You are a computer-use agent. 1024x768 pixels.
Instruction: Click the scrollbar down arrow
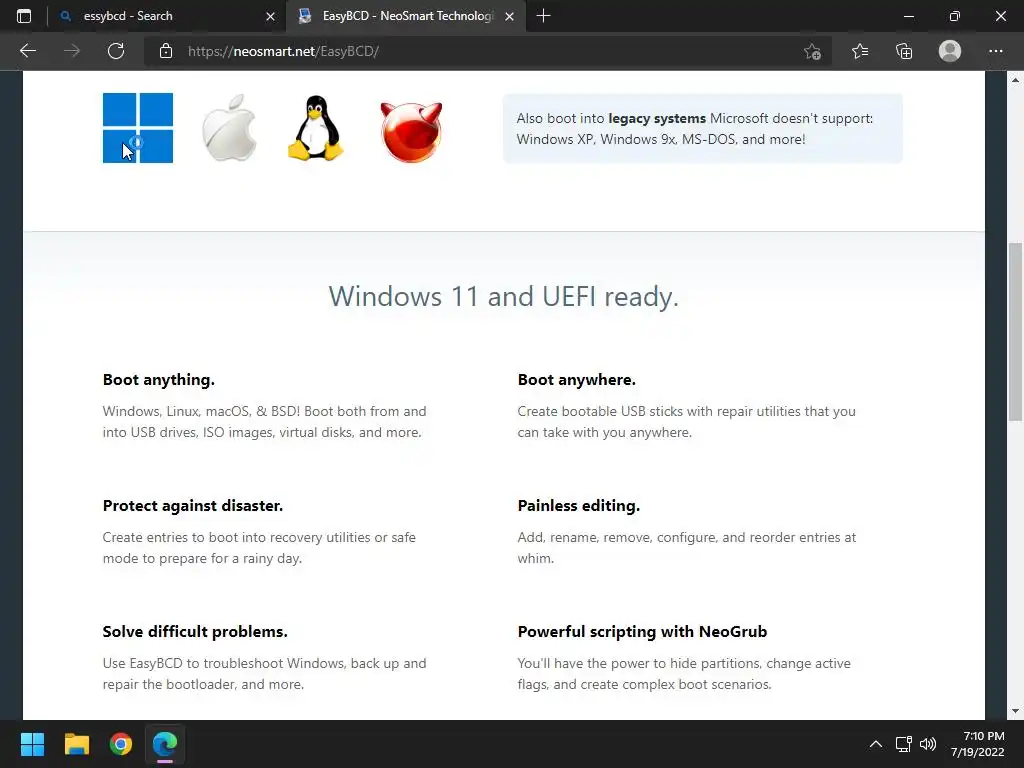(1015, 711)
